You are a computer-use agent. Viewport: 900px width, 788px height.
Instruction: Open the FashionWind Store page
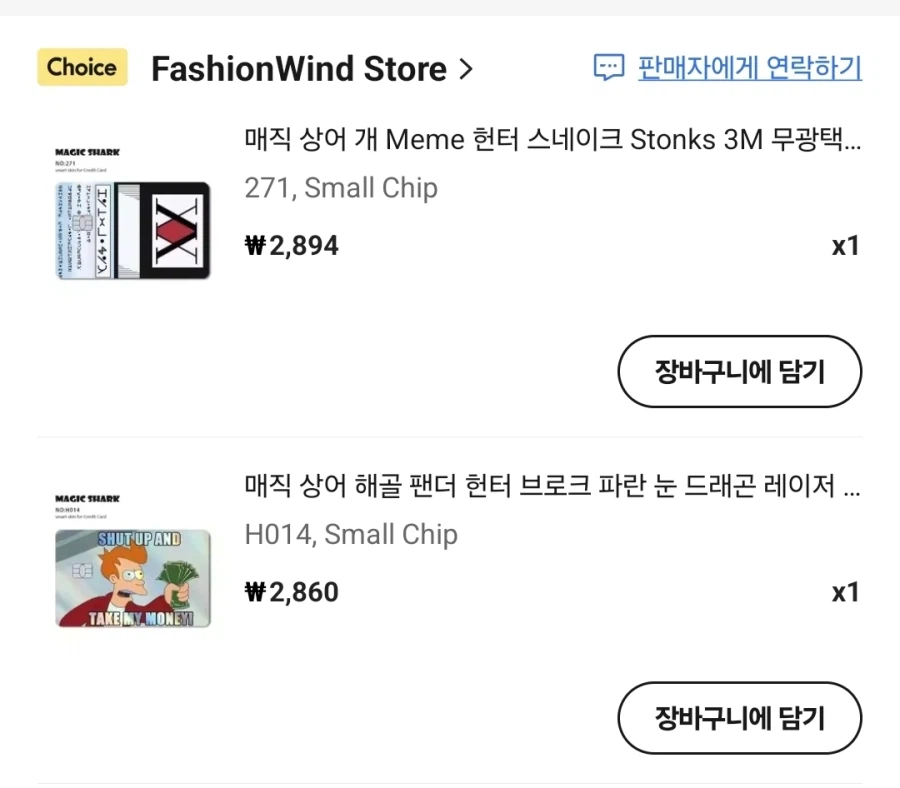pos(298,69)
